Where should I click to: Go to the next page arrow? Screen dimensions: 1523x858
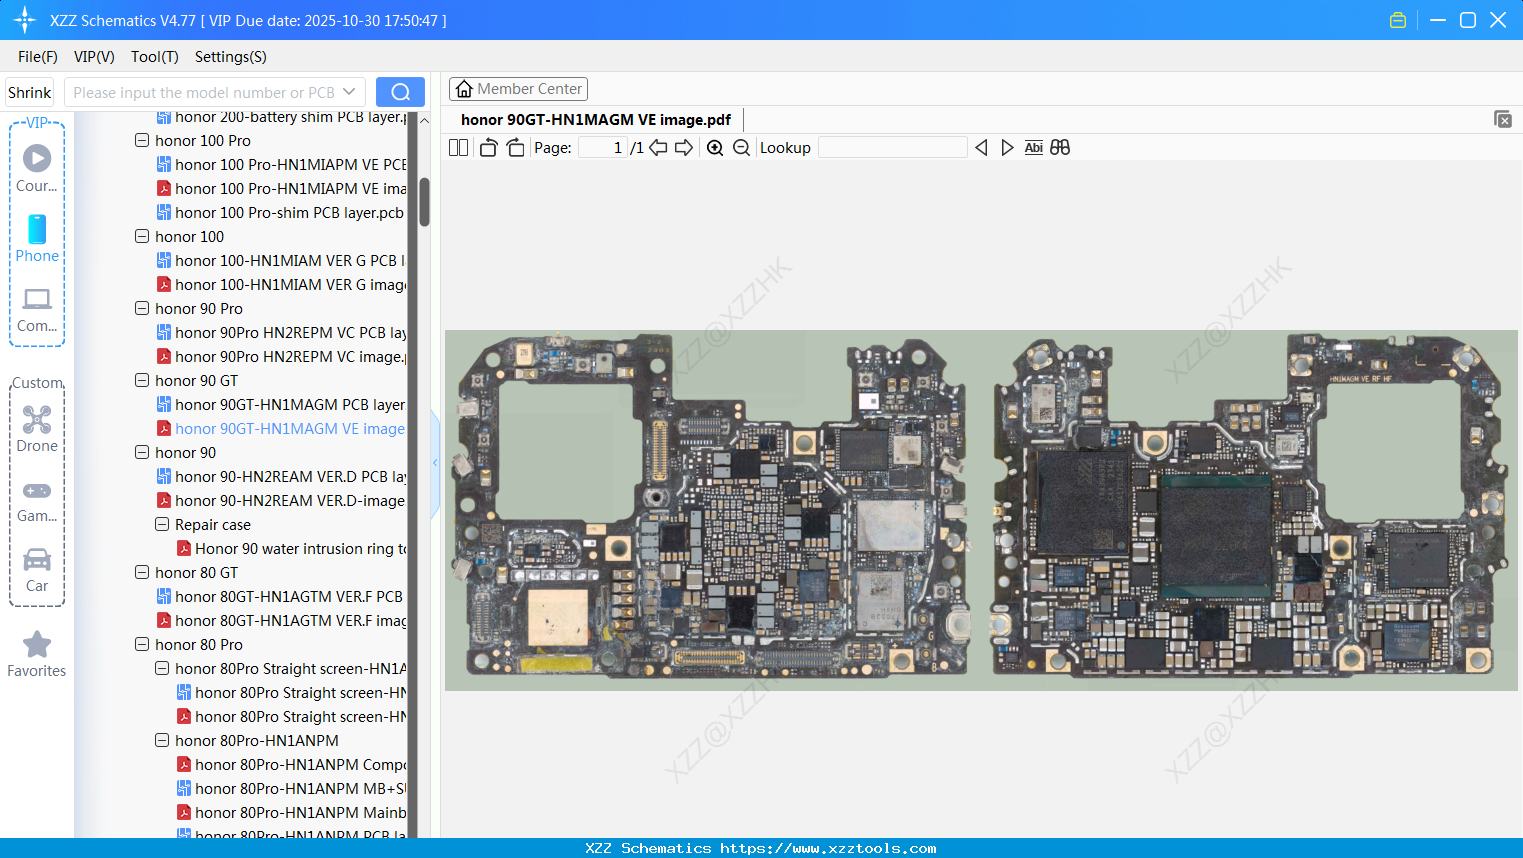pyautogui.click(x=684, y=148)
